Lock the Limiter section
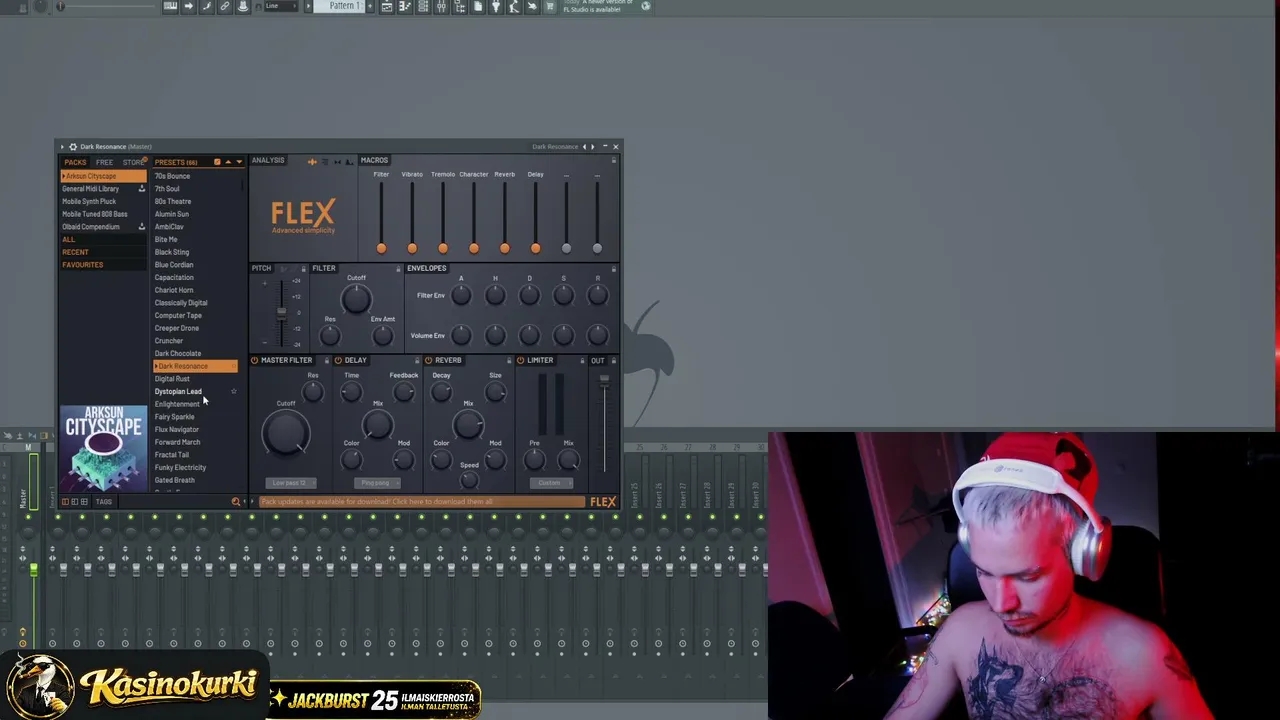Viewport: 1280px width, 720px height. [581, 361]
